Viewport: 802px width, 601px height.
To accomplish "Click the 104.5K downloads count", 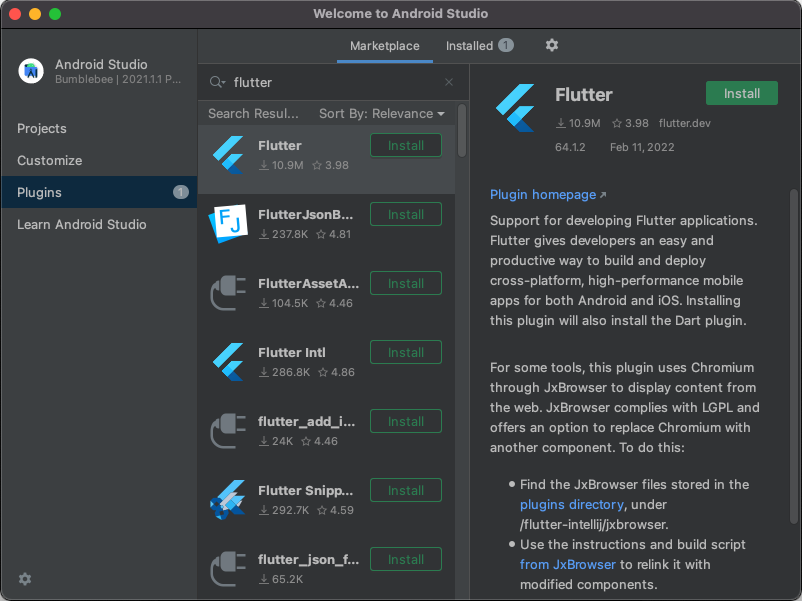I will tap(290, 303).
